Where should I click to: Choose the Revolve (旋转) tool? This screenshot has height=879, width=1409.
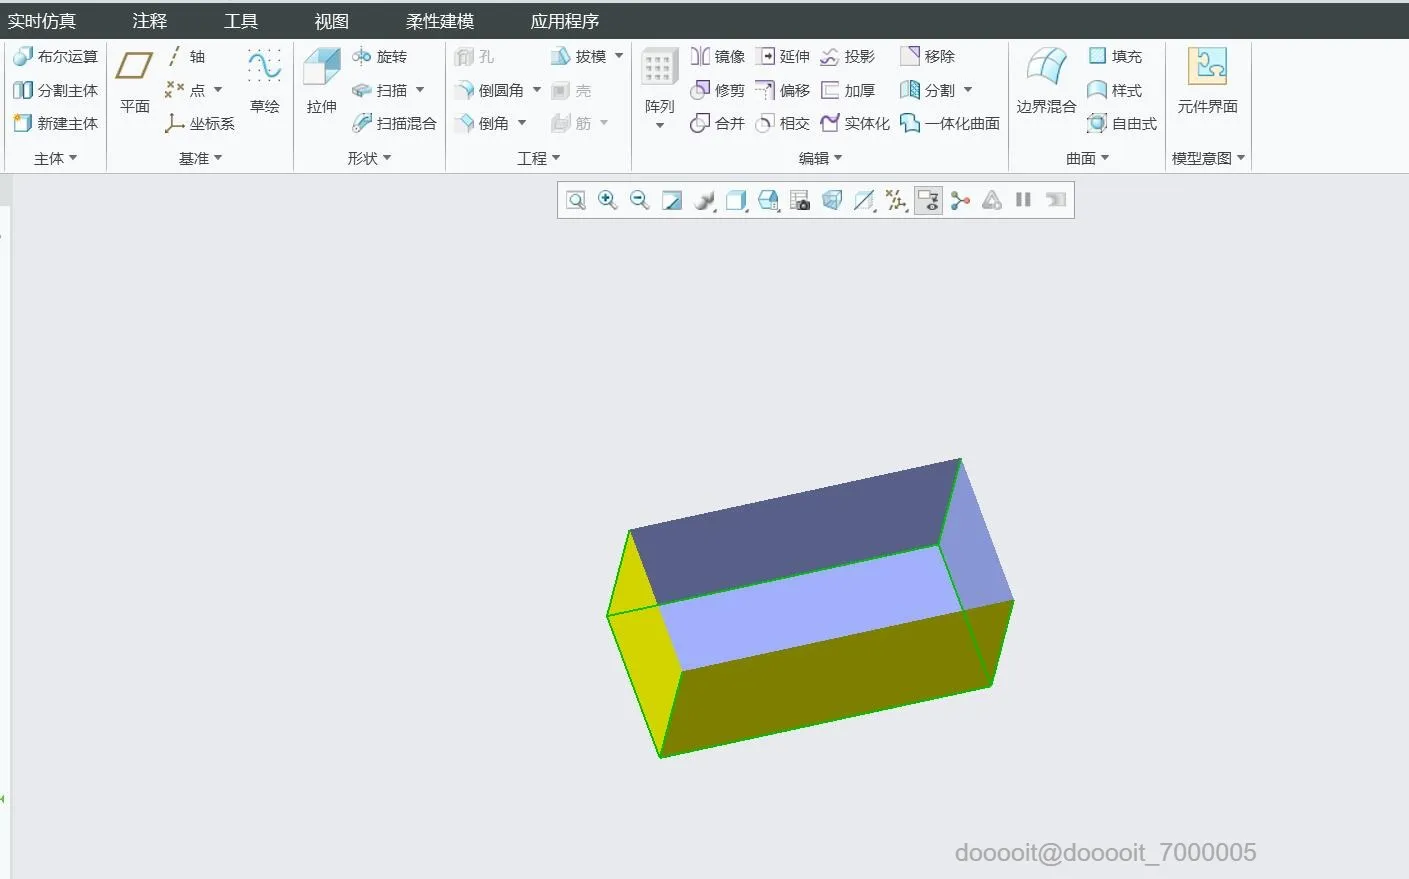tap(380, 57)
